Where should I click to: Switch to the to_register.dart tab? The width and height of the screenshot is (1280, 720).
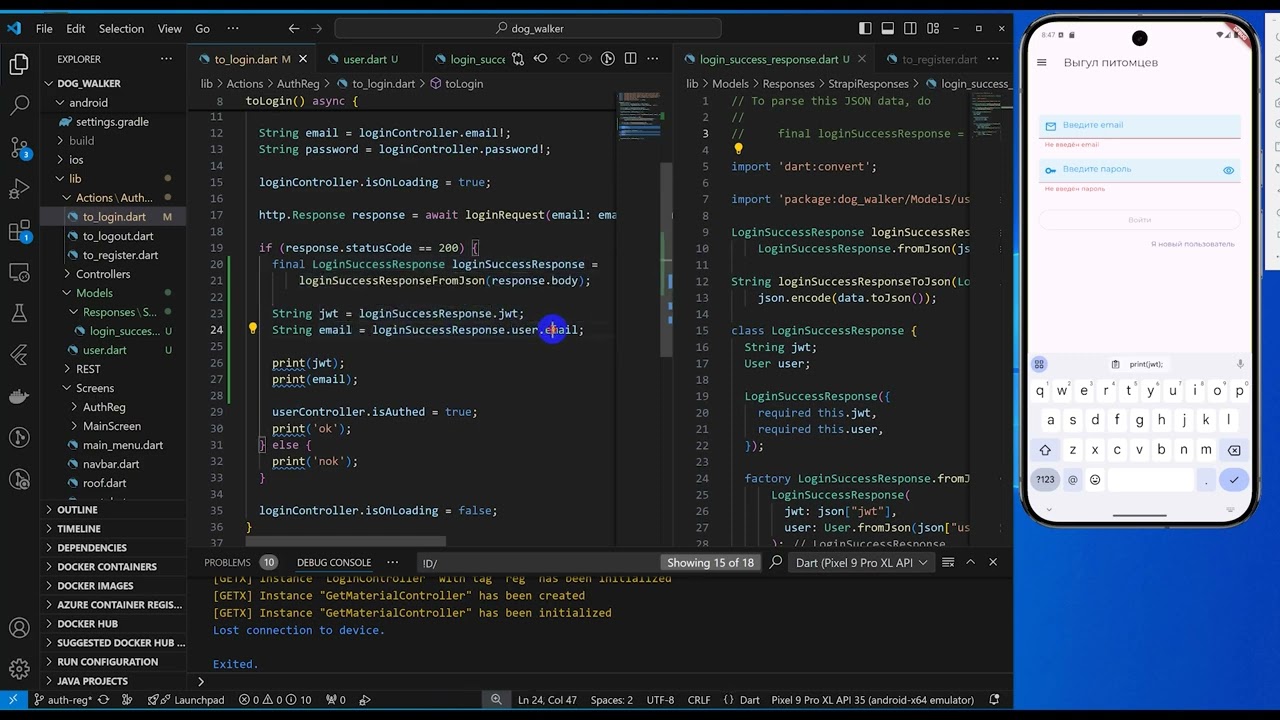pos(939,59)
